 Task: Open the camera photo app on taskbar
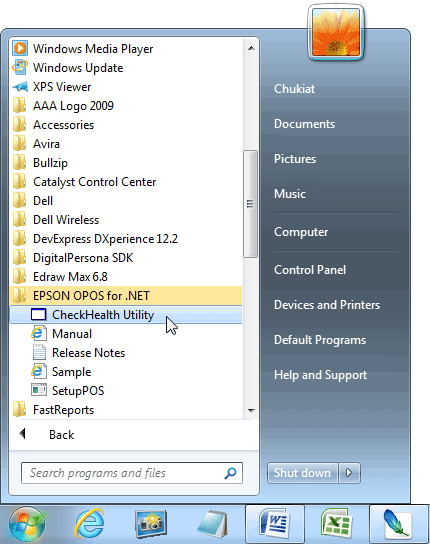click(x=151, y=525)
